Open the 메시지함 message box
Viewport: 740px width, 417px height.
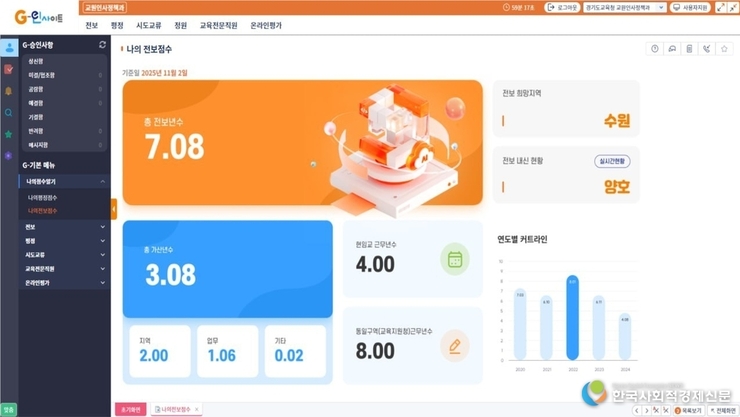pos(38,145)
